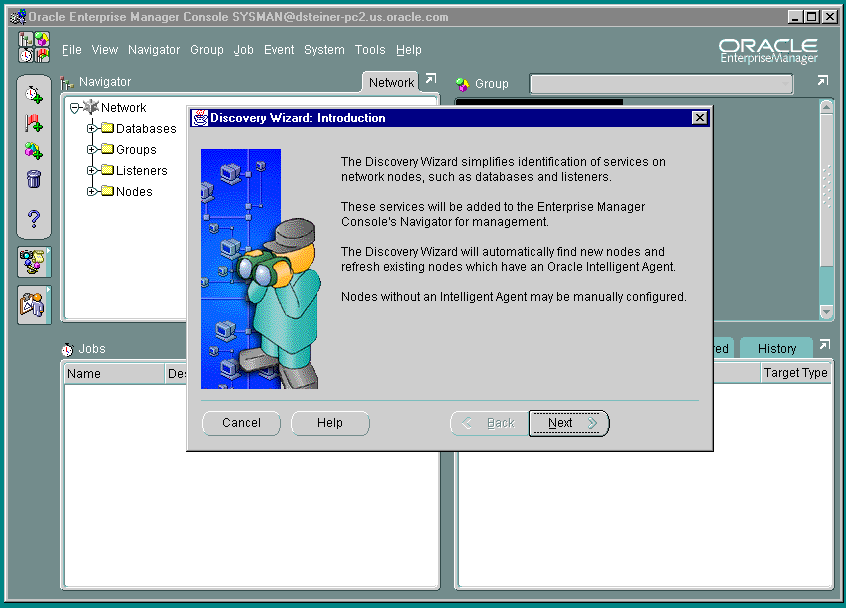
Task: Click the Group pane vertical scrollbar thumb
Action: pyautogui.click(x=826, y=189)
